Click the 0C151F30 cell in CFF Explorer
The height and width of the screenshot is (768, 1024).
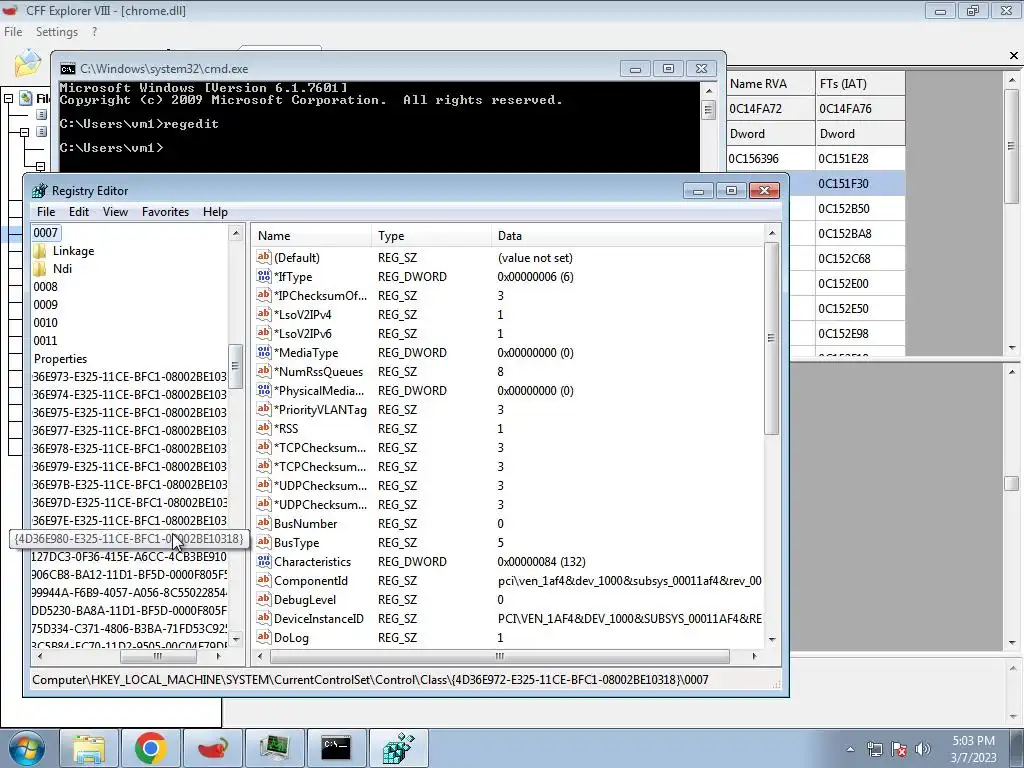click(861, 184)
